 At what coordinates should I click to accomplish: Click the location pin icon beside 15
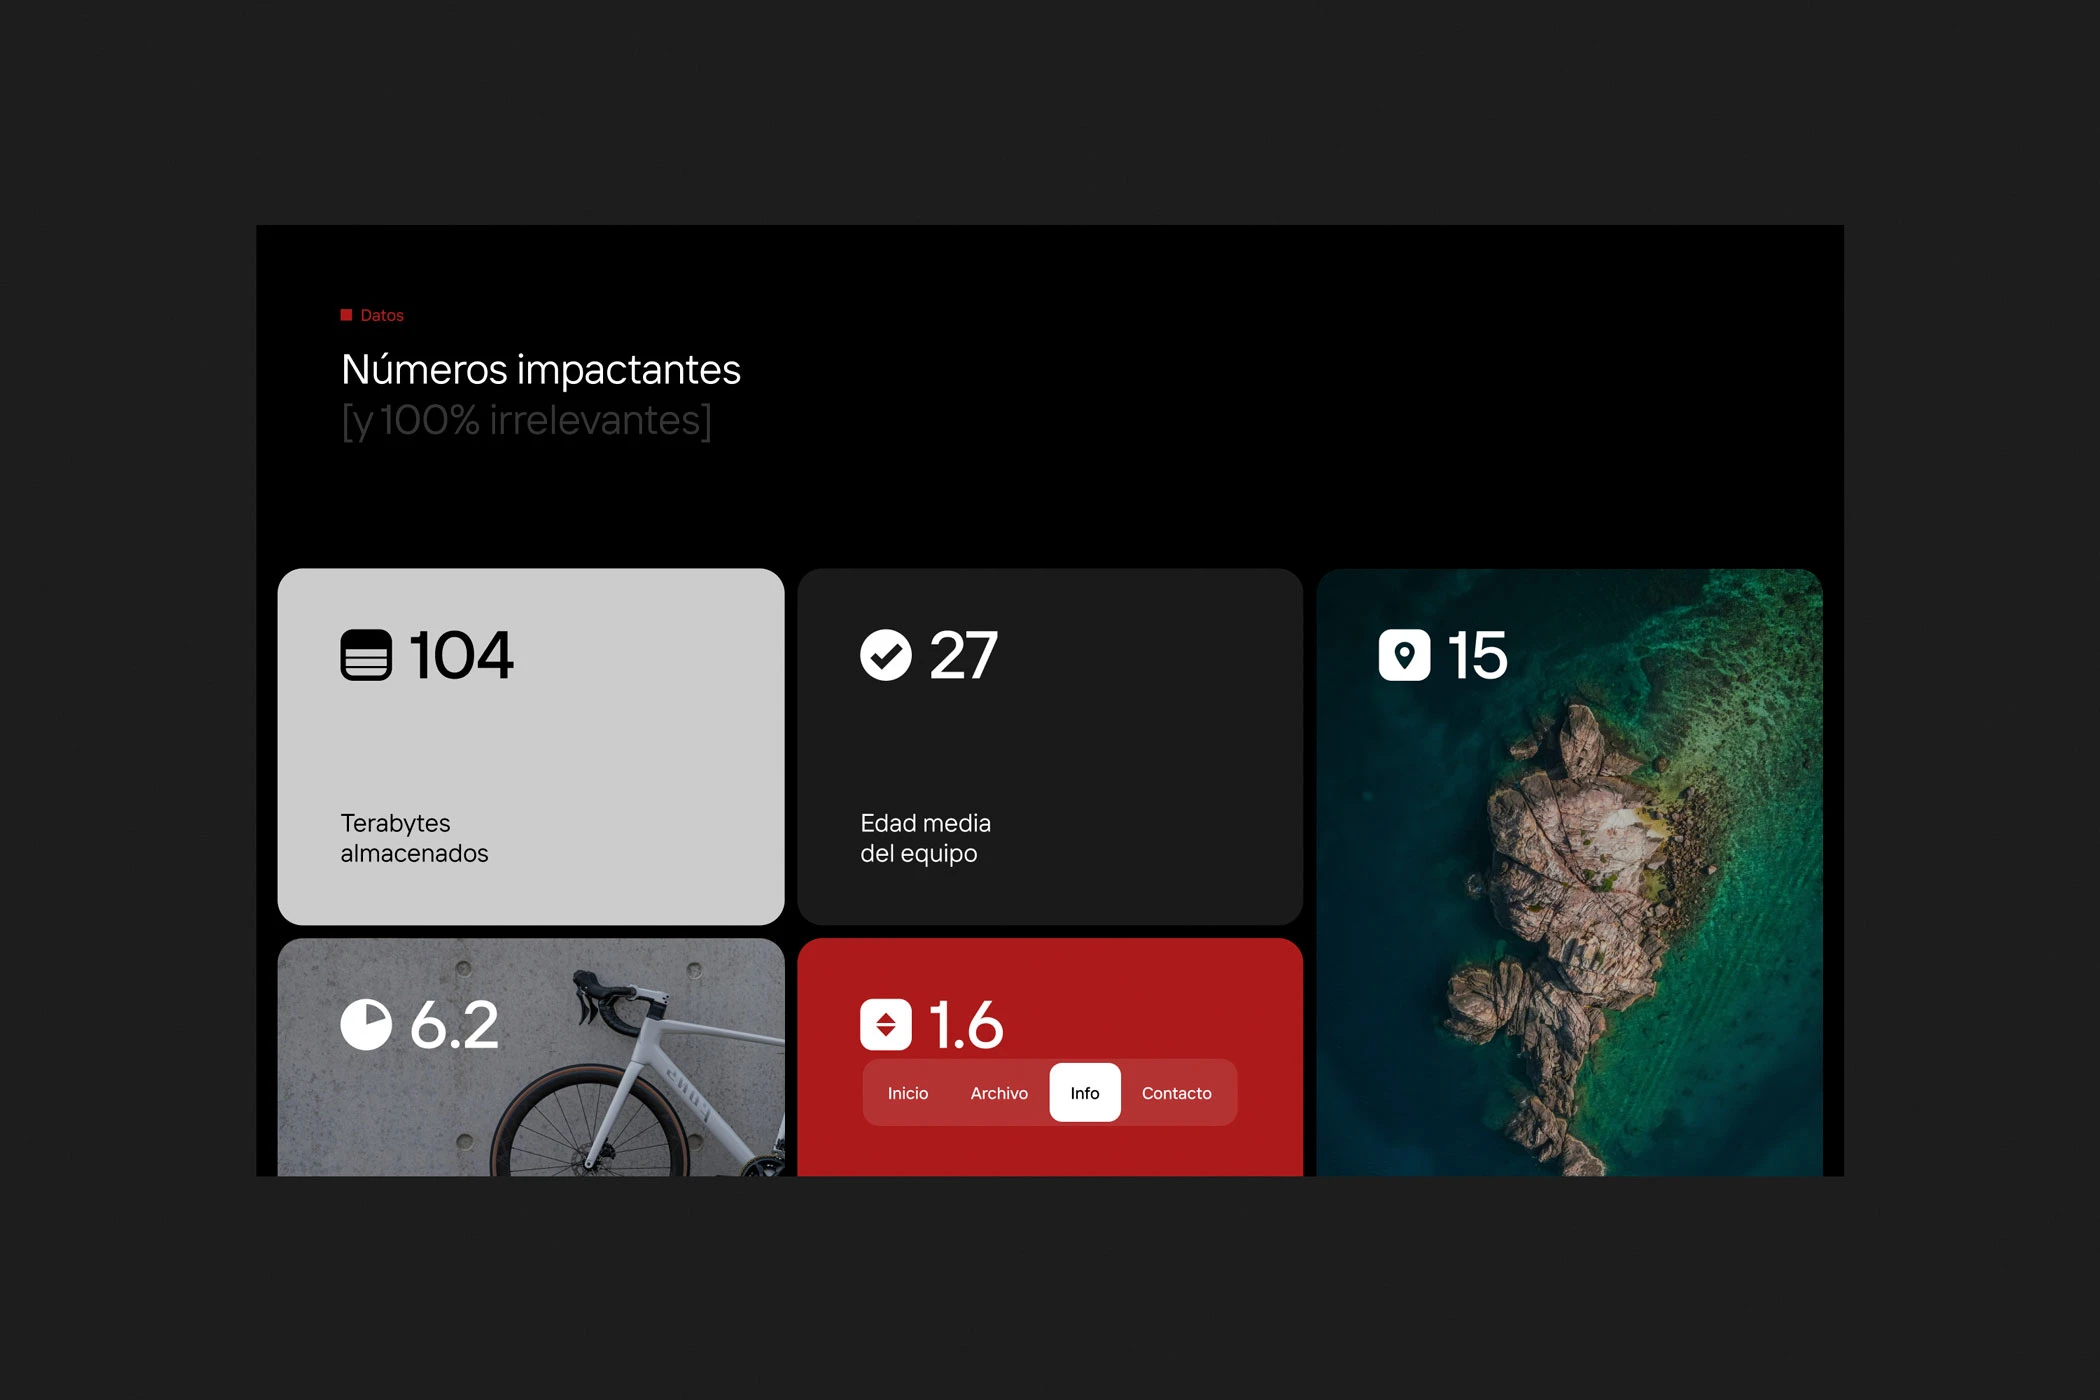coord(1404,655)
